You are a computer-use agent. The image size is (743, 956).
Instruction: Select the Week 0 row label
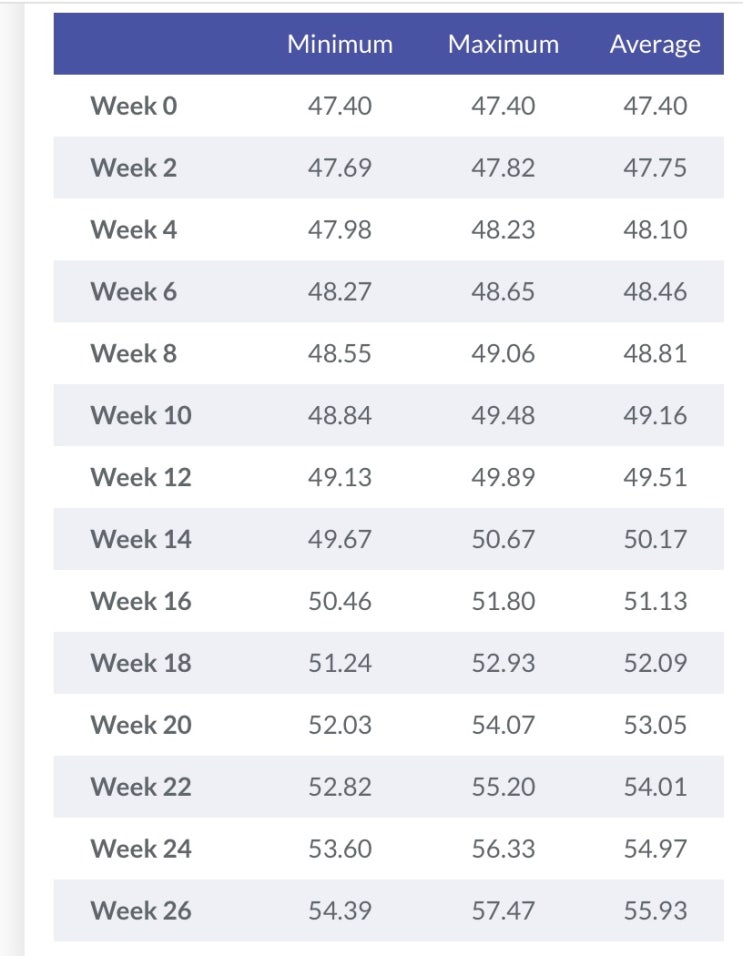point(134,106)
